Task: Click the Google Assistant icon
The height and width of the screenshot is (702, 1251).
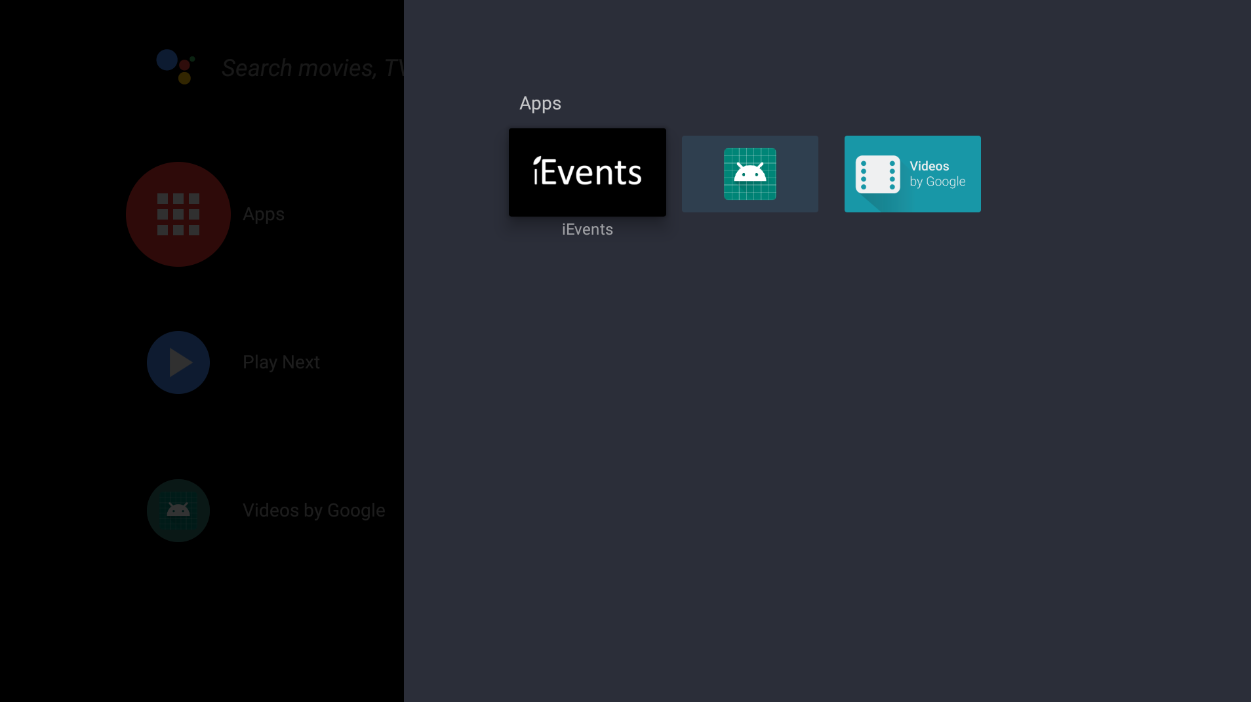Action: point(175,66)
